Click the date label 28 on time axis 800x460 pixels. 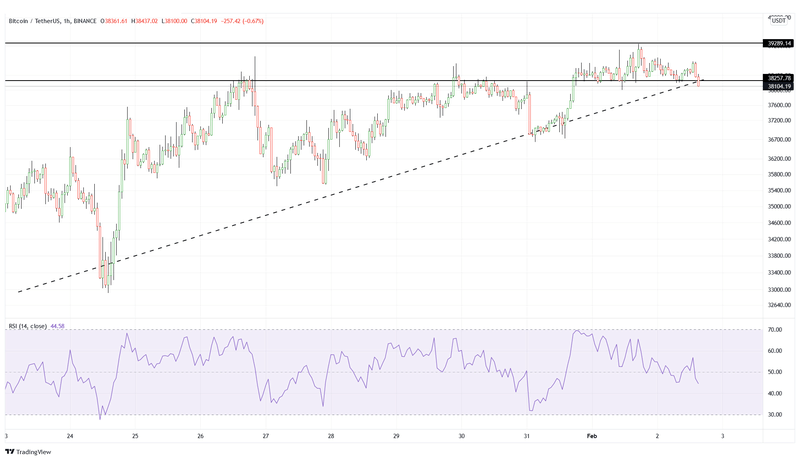[x=331, y=436]
